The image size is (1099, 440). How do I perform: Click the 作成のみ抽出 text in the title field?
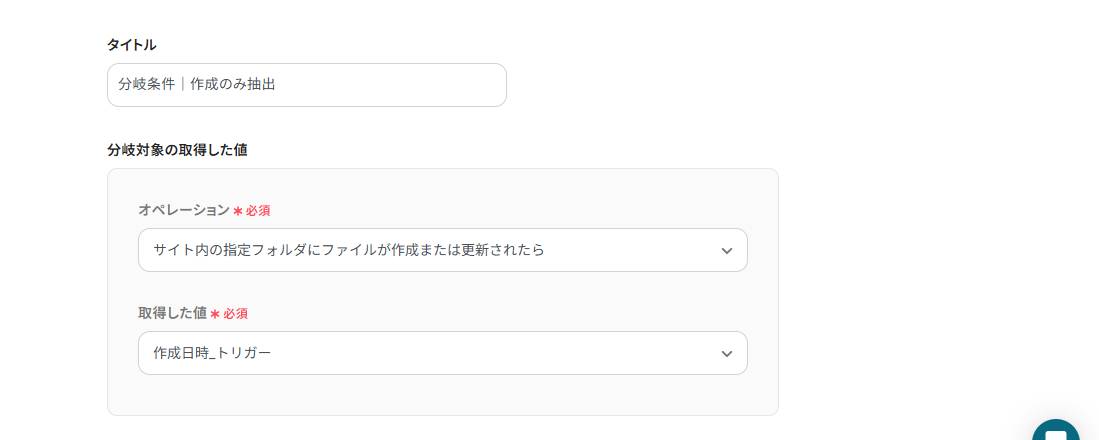233,85
